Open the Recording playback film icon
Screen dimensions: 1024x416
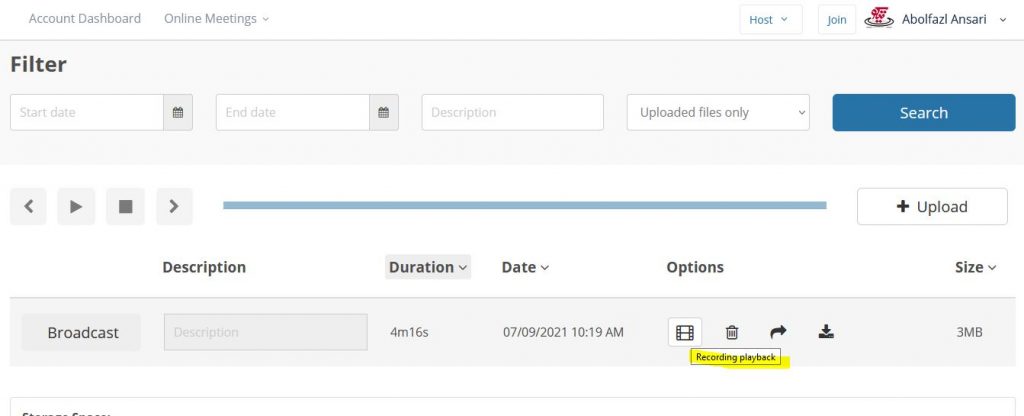pyautogui.click(x=684, y=332)
